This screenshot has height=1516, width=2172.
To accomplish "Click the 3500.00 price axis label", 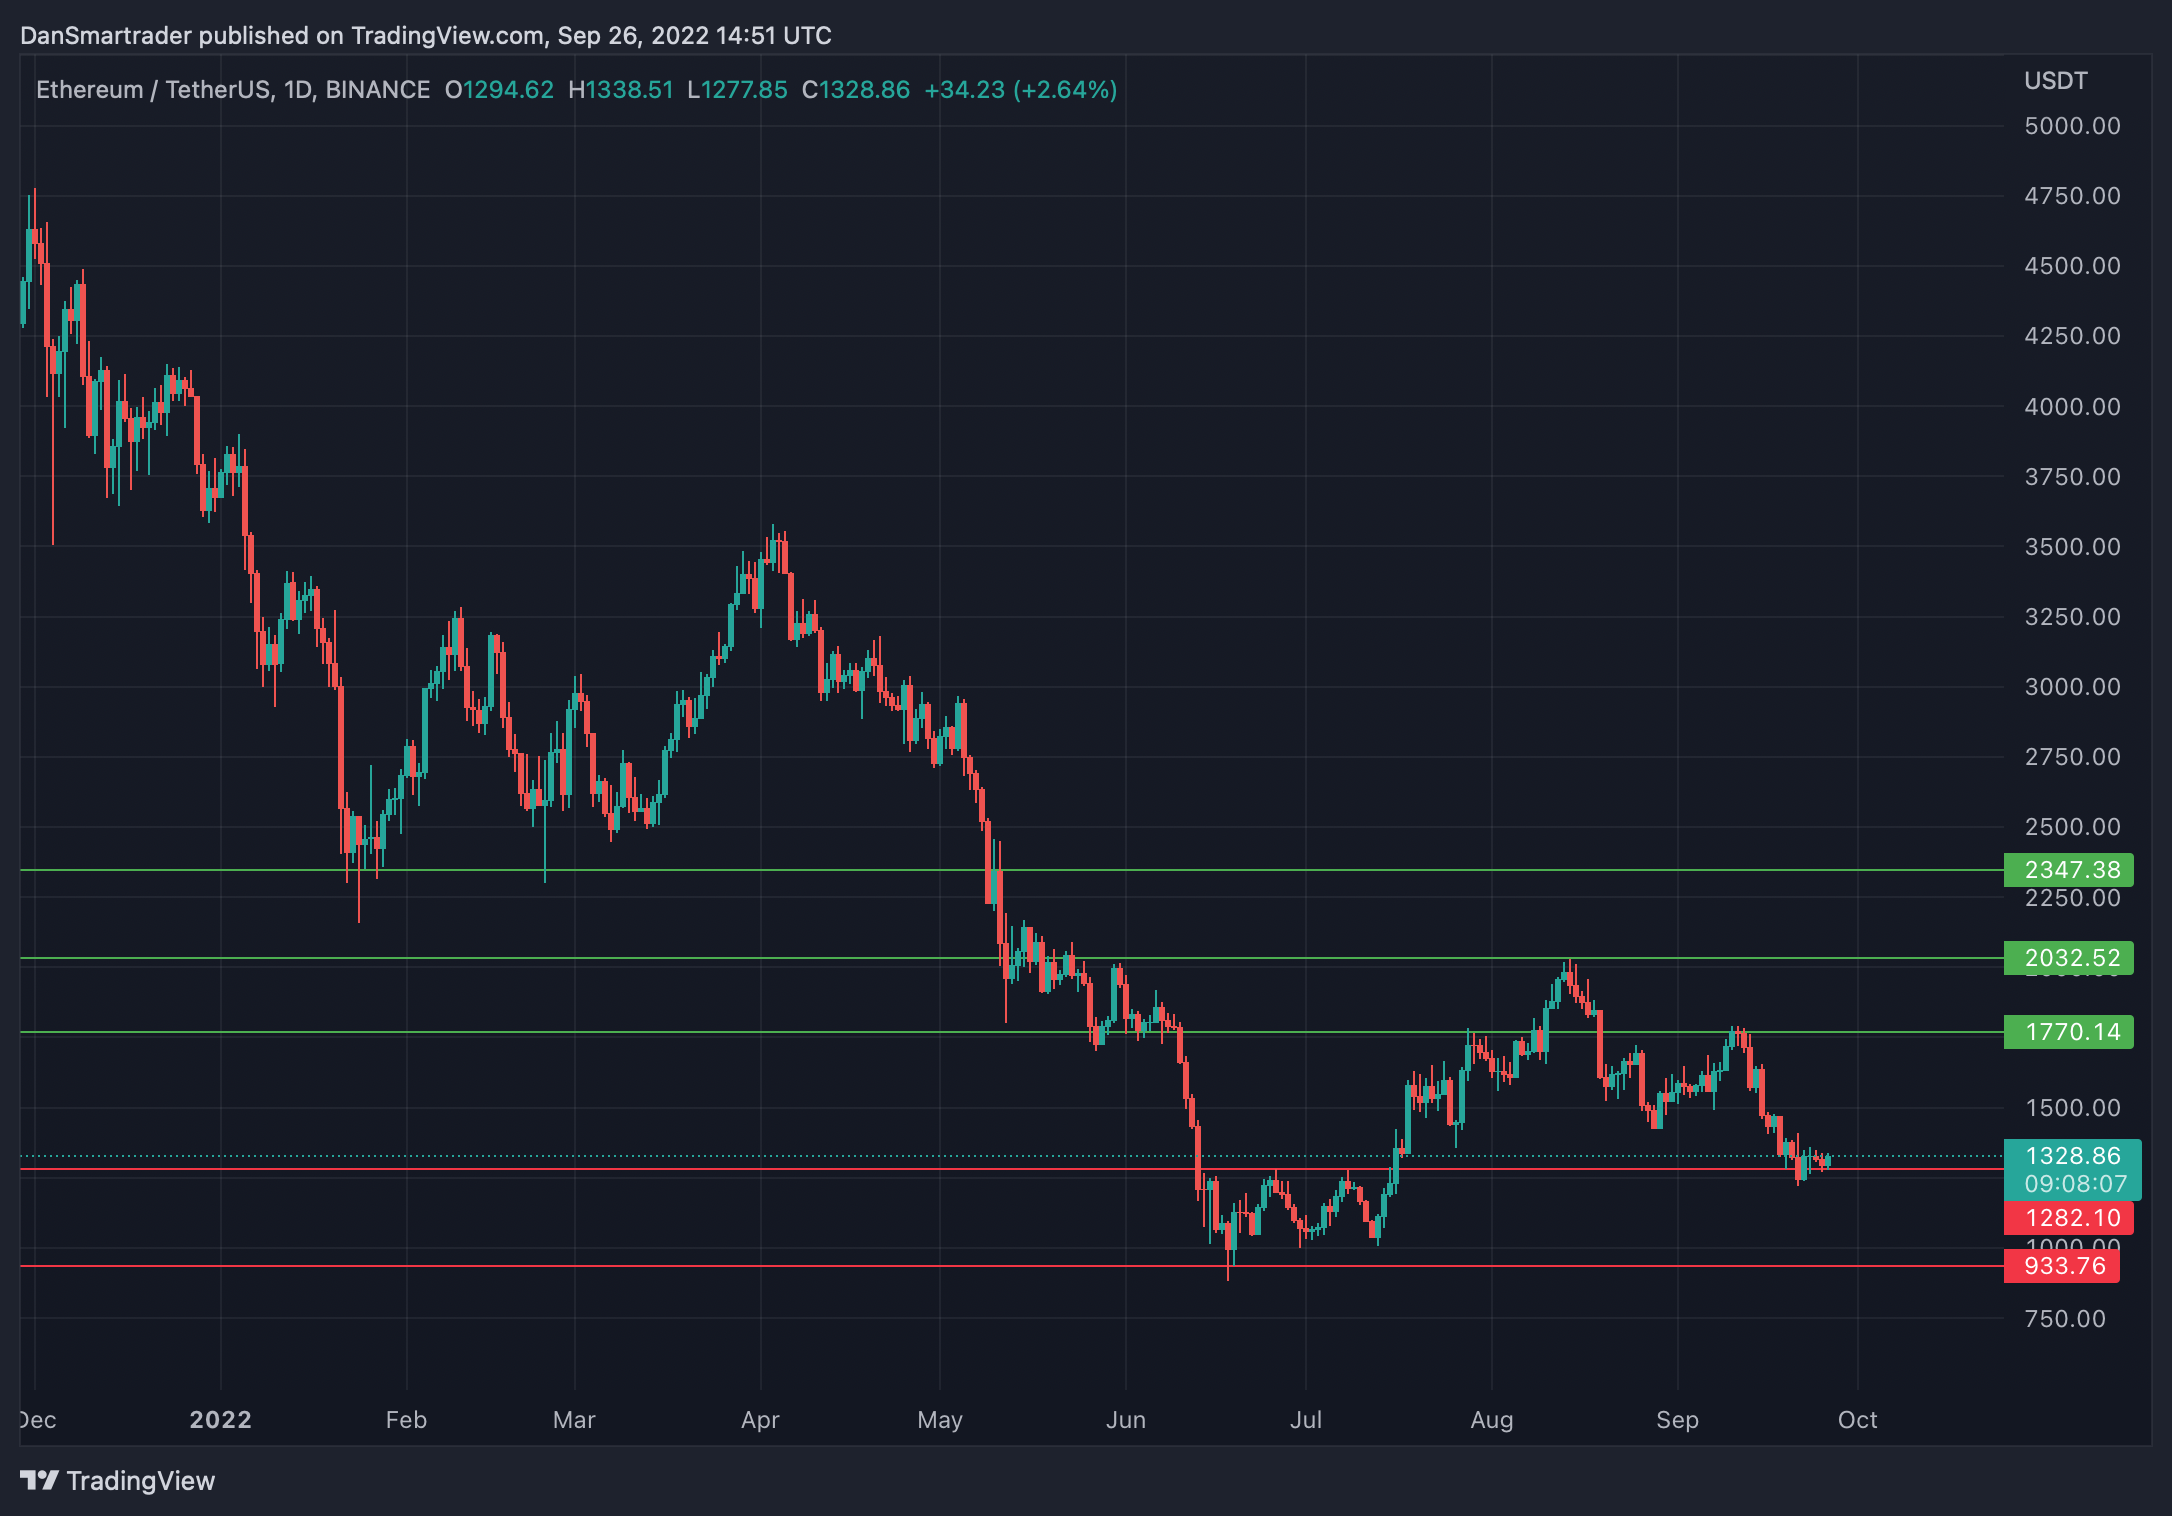I will [x=2072, y=547].
